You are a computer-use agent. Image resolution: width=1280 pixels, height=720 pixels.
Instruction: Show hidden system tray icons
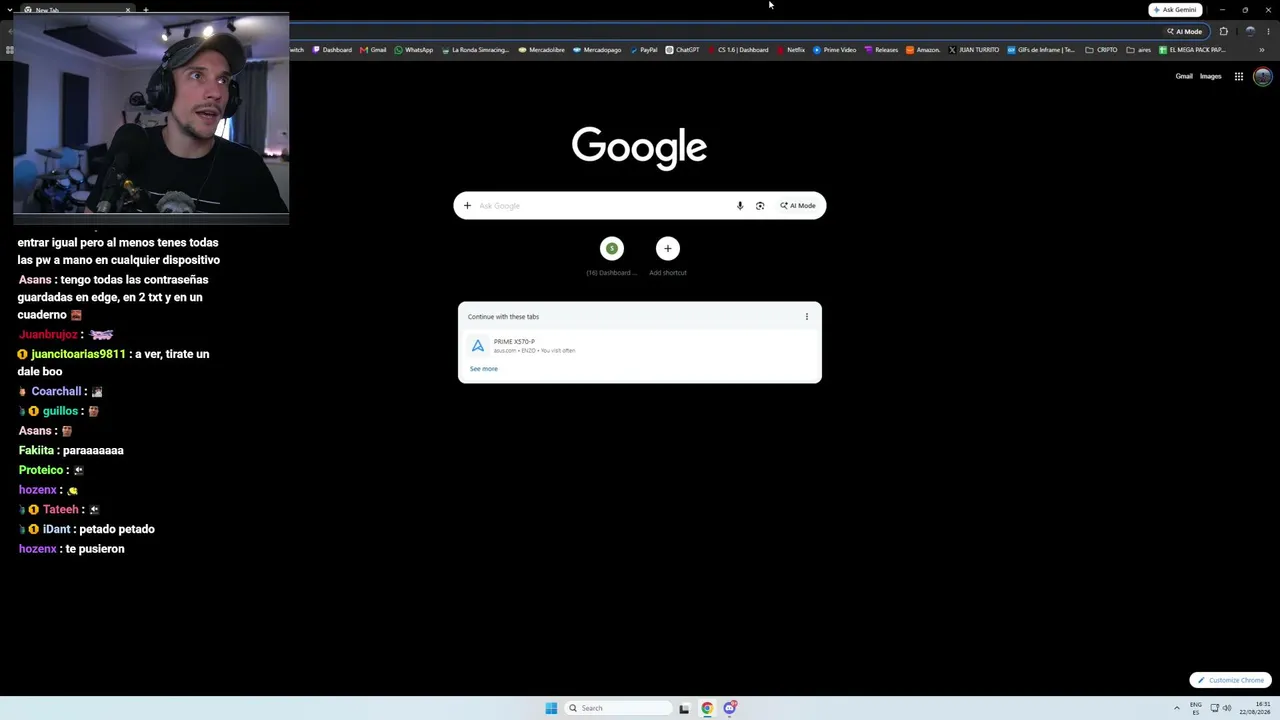[x=1177, y=708]
